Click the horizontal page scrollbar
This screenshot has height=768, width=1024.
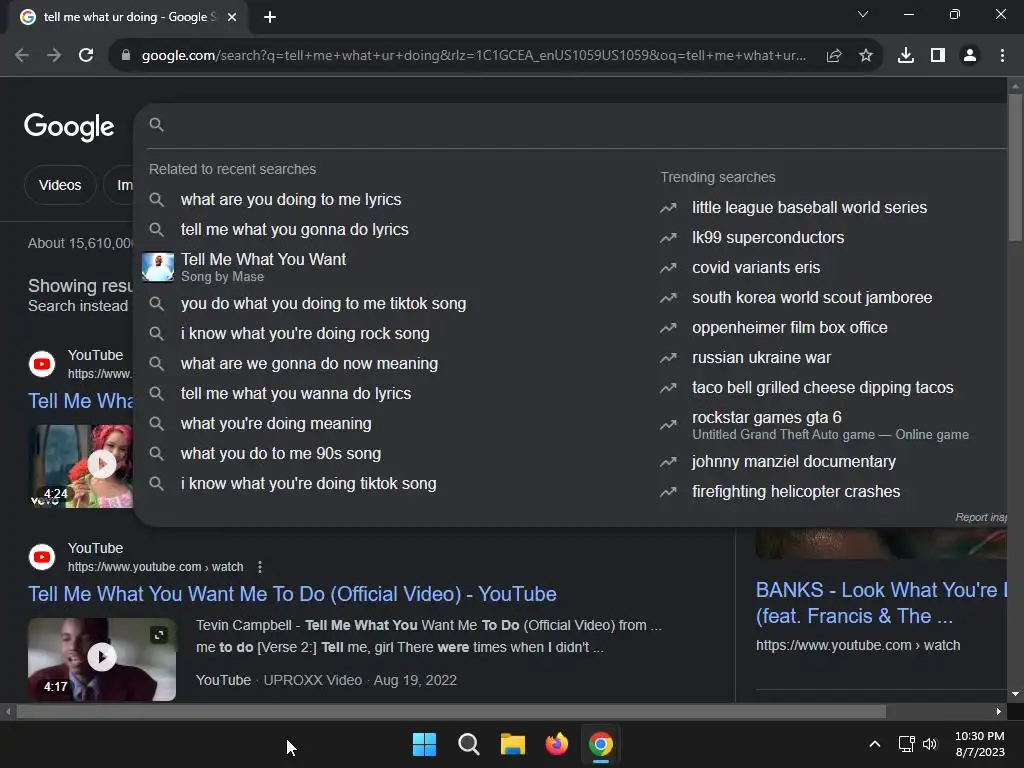tap(451, 711)
